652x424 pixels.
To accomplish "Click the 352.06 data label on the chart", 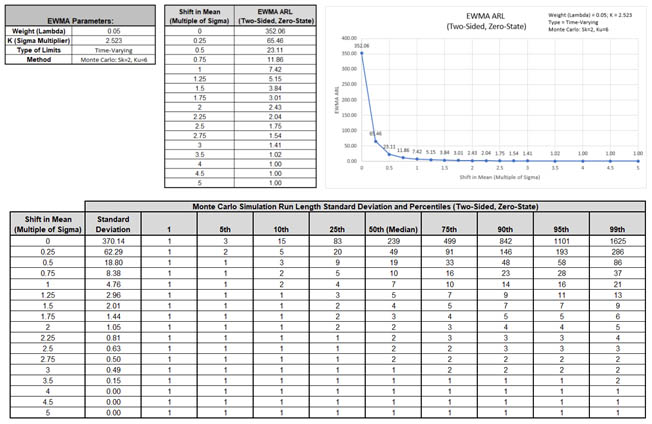I will click(x=362, y=45).
